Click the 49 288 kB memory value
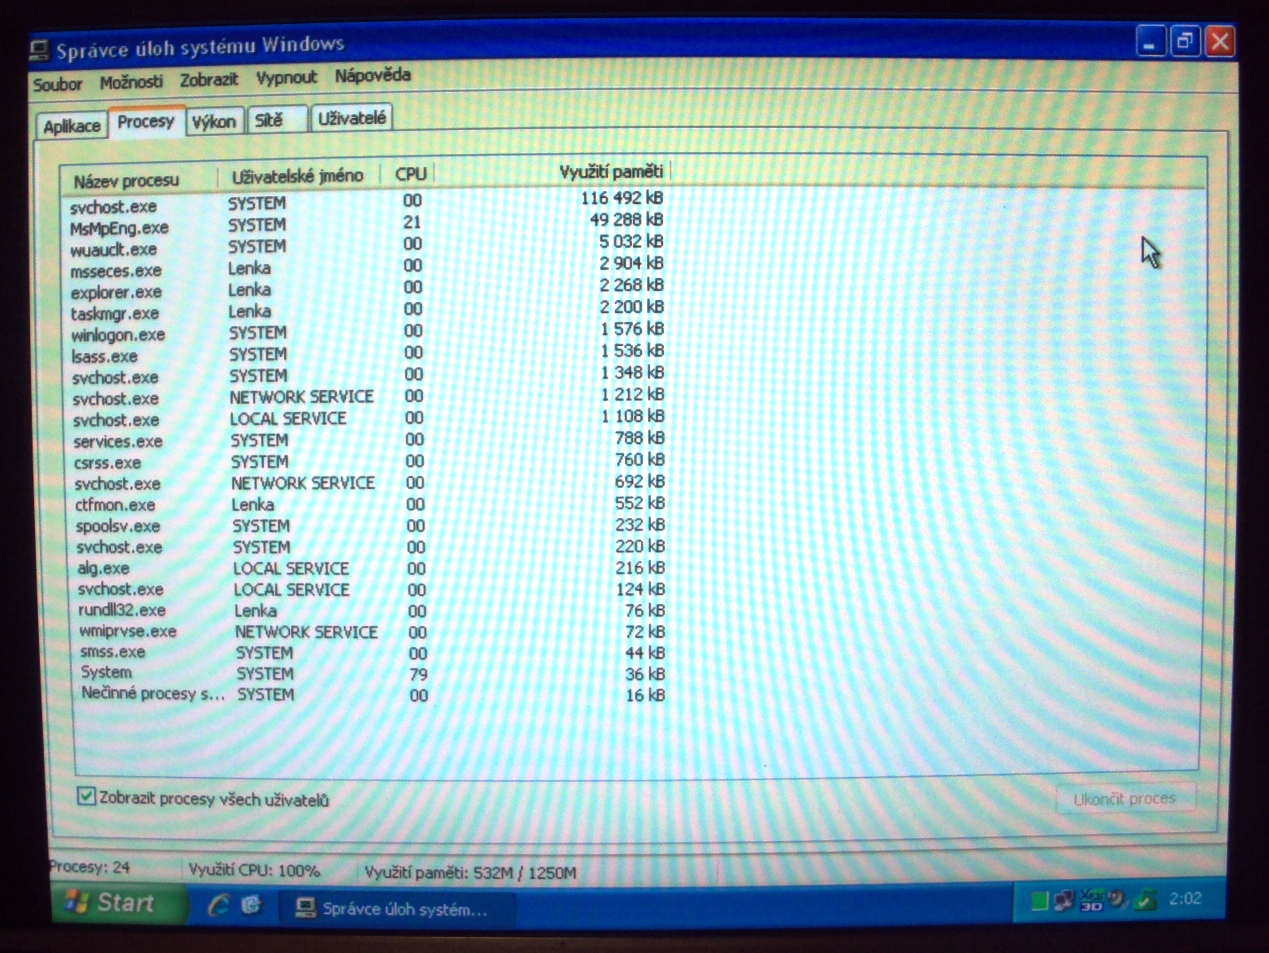This screenshot has width=1269, height=953. pos(626,220)
